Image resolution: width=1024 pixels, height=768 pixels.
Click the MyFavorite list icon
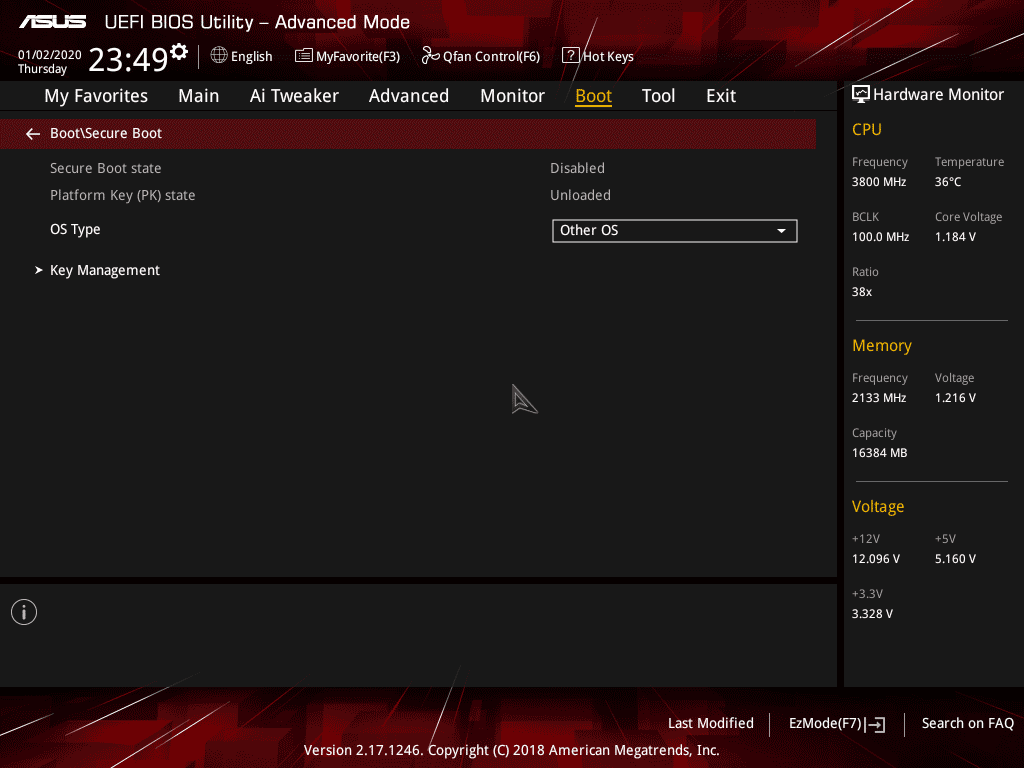tap(303, 56)
